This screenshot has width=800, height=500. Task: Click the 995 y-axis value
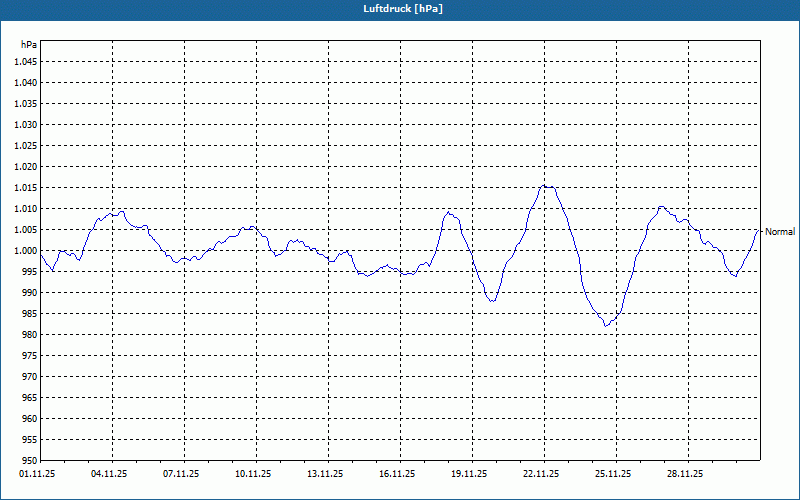(x=30, y=271)
